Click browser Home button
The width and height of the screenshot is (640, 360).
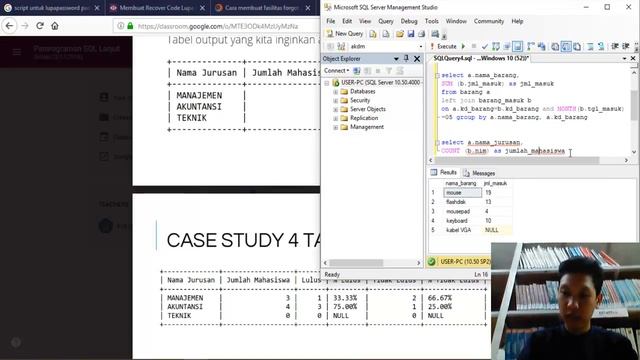pos(55,26)
